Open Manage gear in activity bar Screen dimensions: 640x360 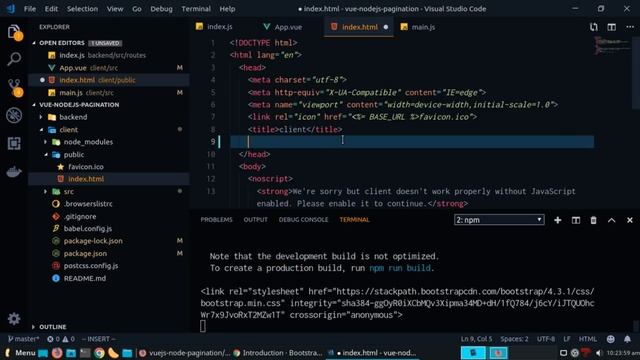(14, 318)
